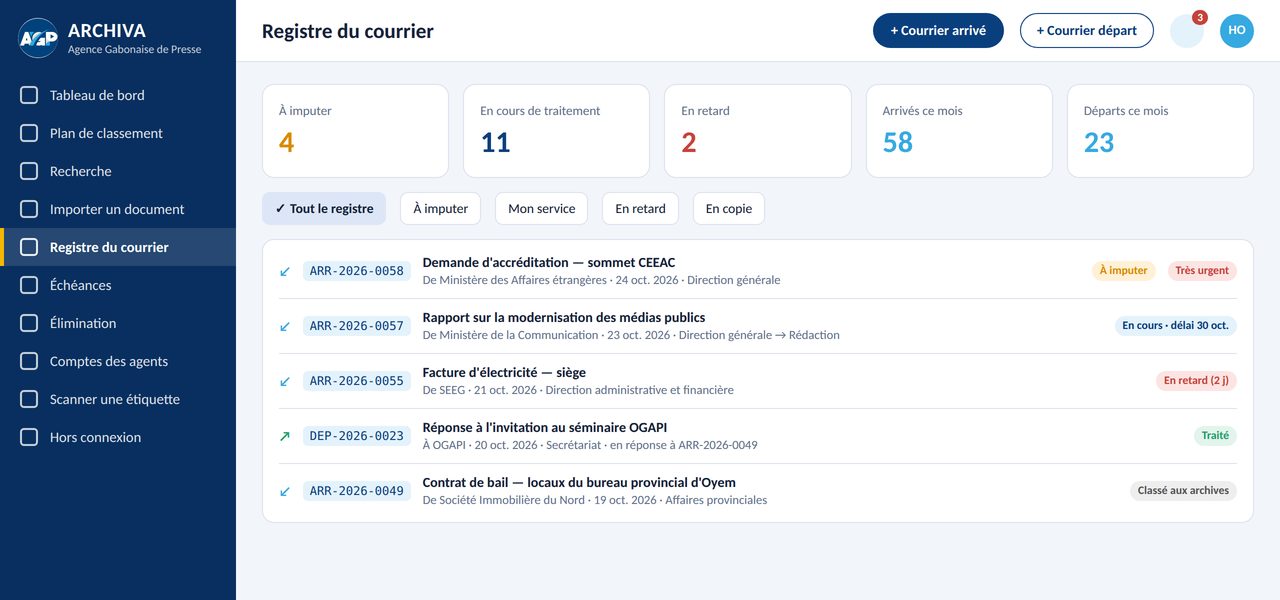The width and height of the screenshot is (1280, 600).
Task: Open Échéances in the sidebar
Action: pyautogui.click(x=118, y=285)
